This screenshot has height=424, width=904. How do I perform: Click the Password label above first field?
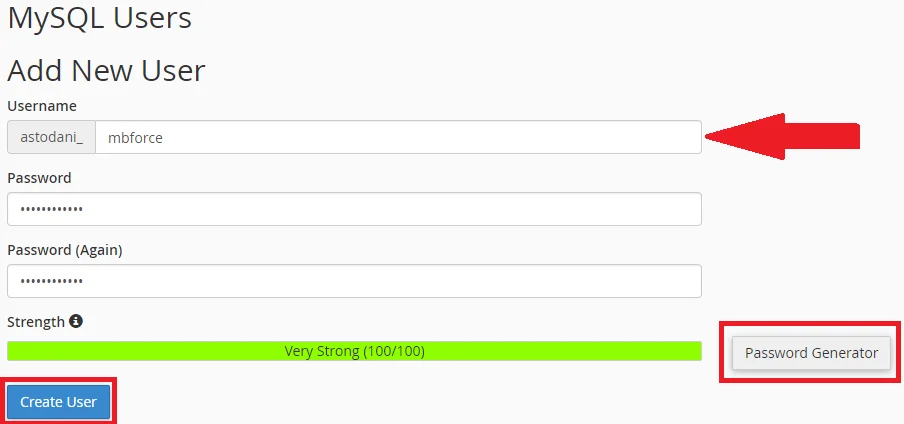(x=39, y=178)
